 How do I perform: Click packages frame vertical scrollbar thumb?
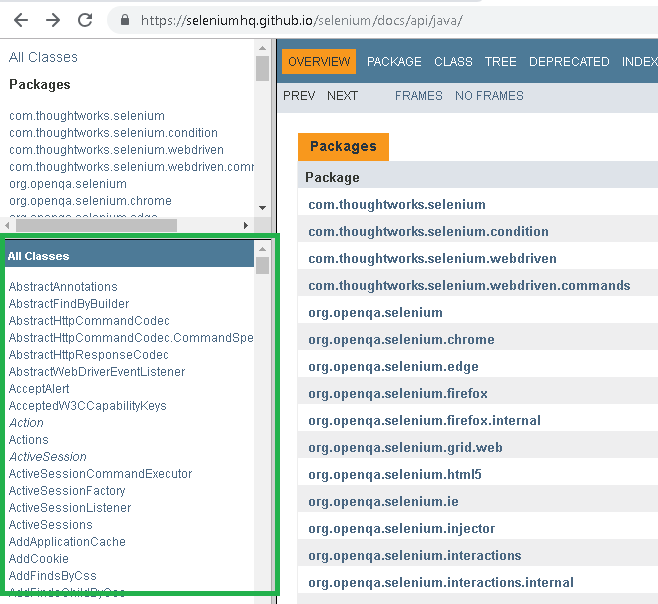(x=263, y=68)
